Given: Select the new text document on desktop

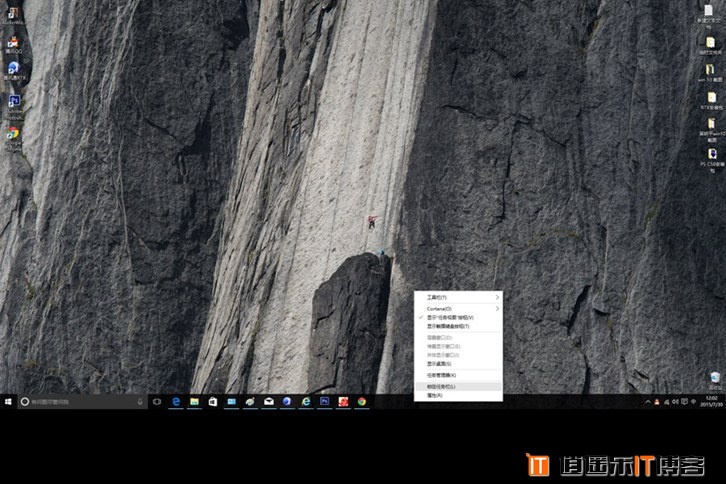Looking at the screenshot, I should (709, 16).
